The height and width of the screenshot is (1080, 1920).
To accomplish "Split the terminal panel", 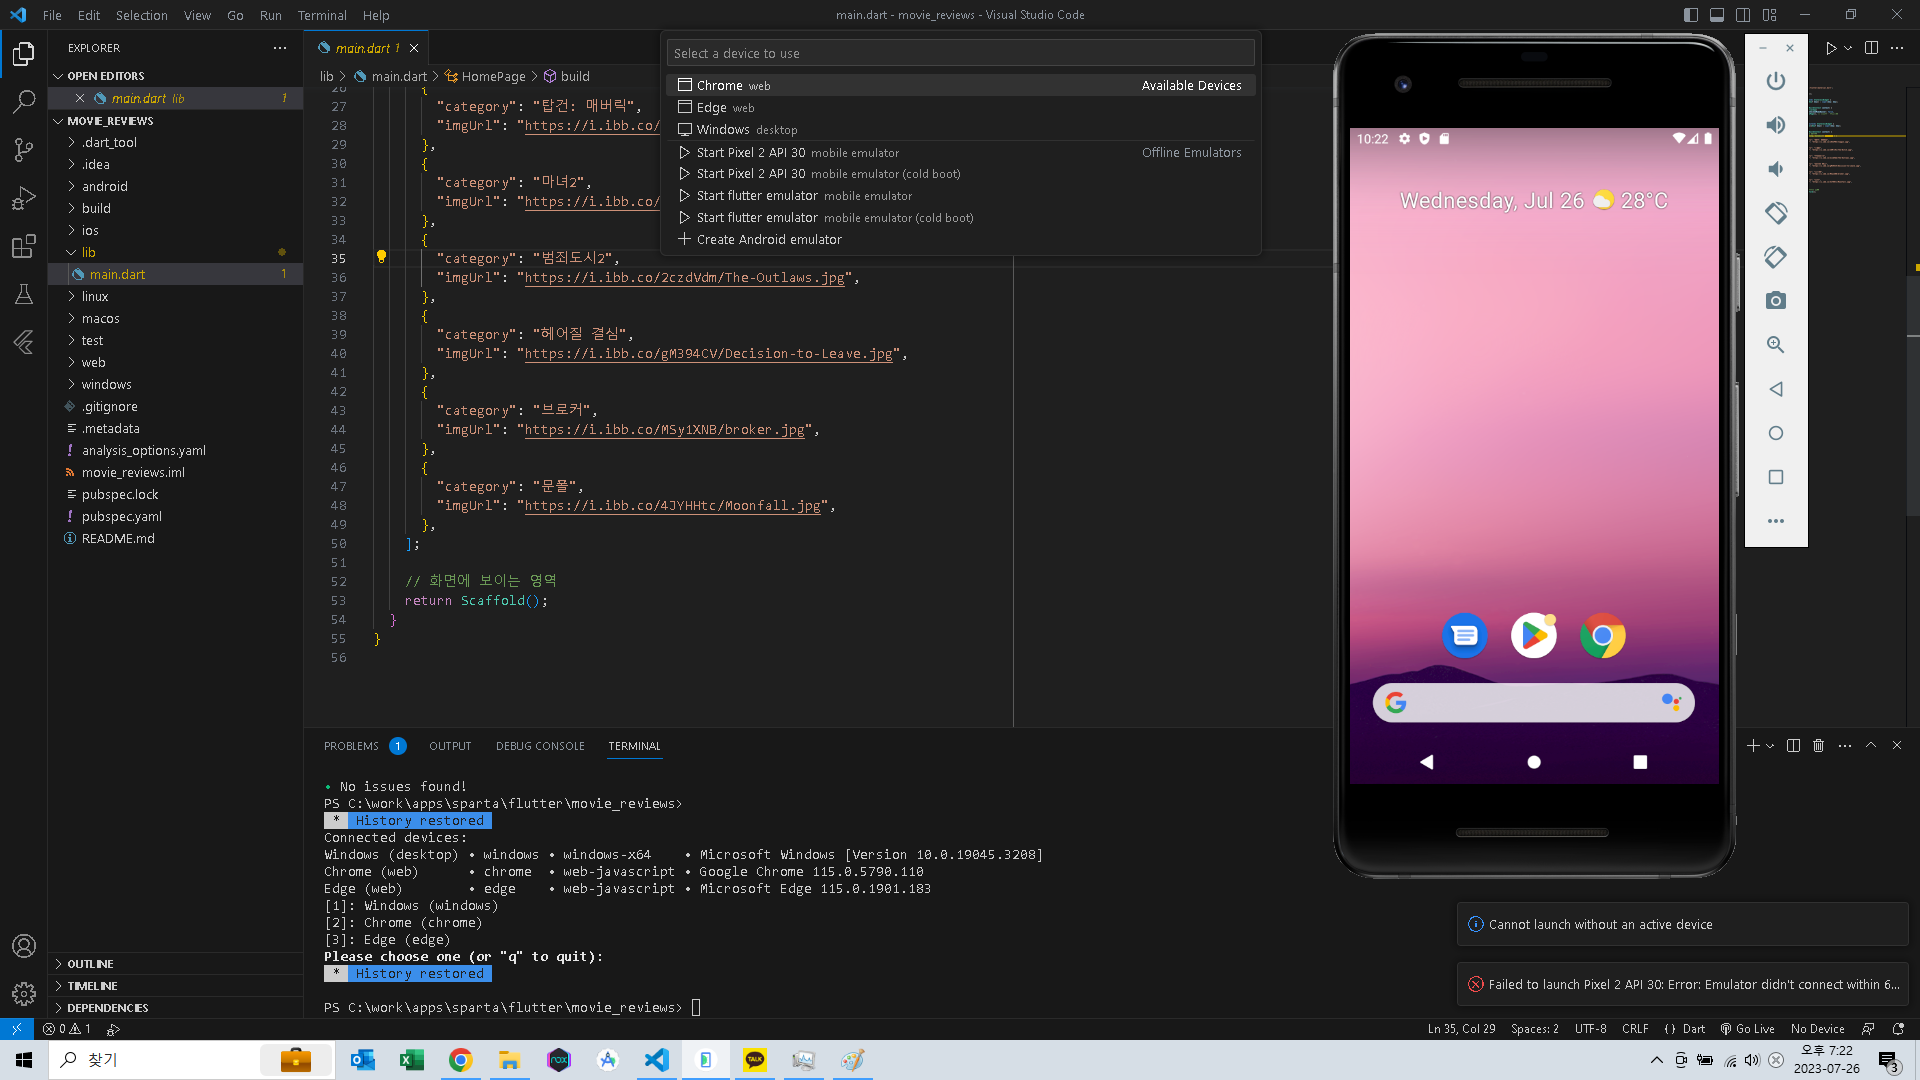I will (x=1793, y=746).
